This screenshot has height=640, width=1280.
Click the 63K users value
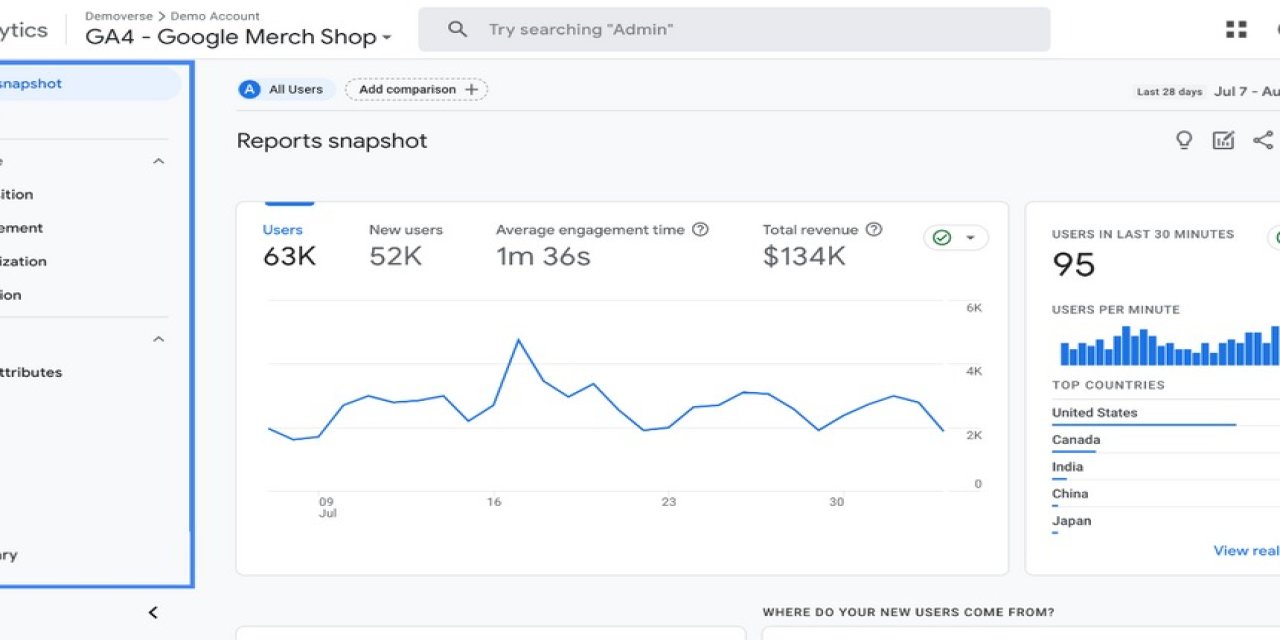(x=289, y=257)
